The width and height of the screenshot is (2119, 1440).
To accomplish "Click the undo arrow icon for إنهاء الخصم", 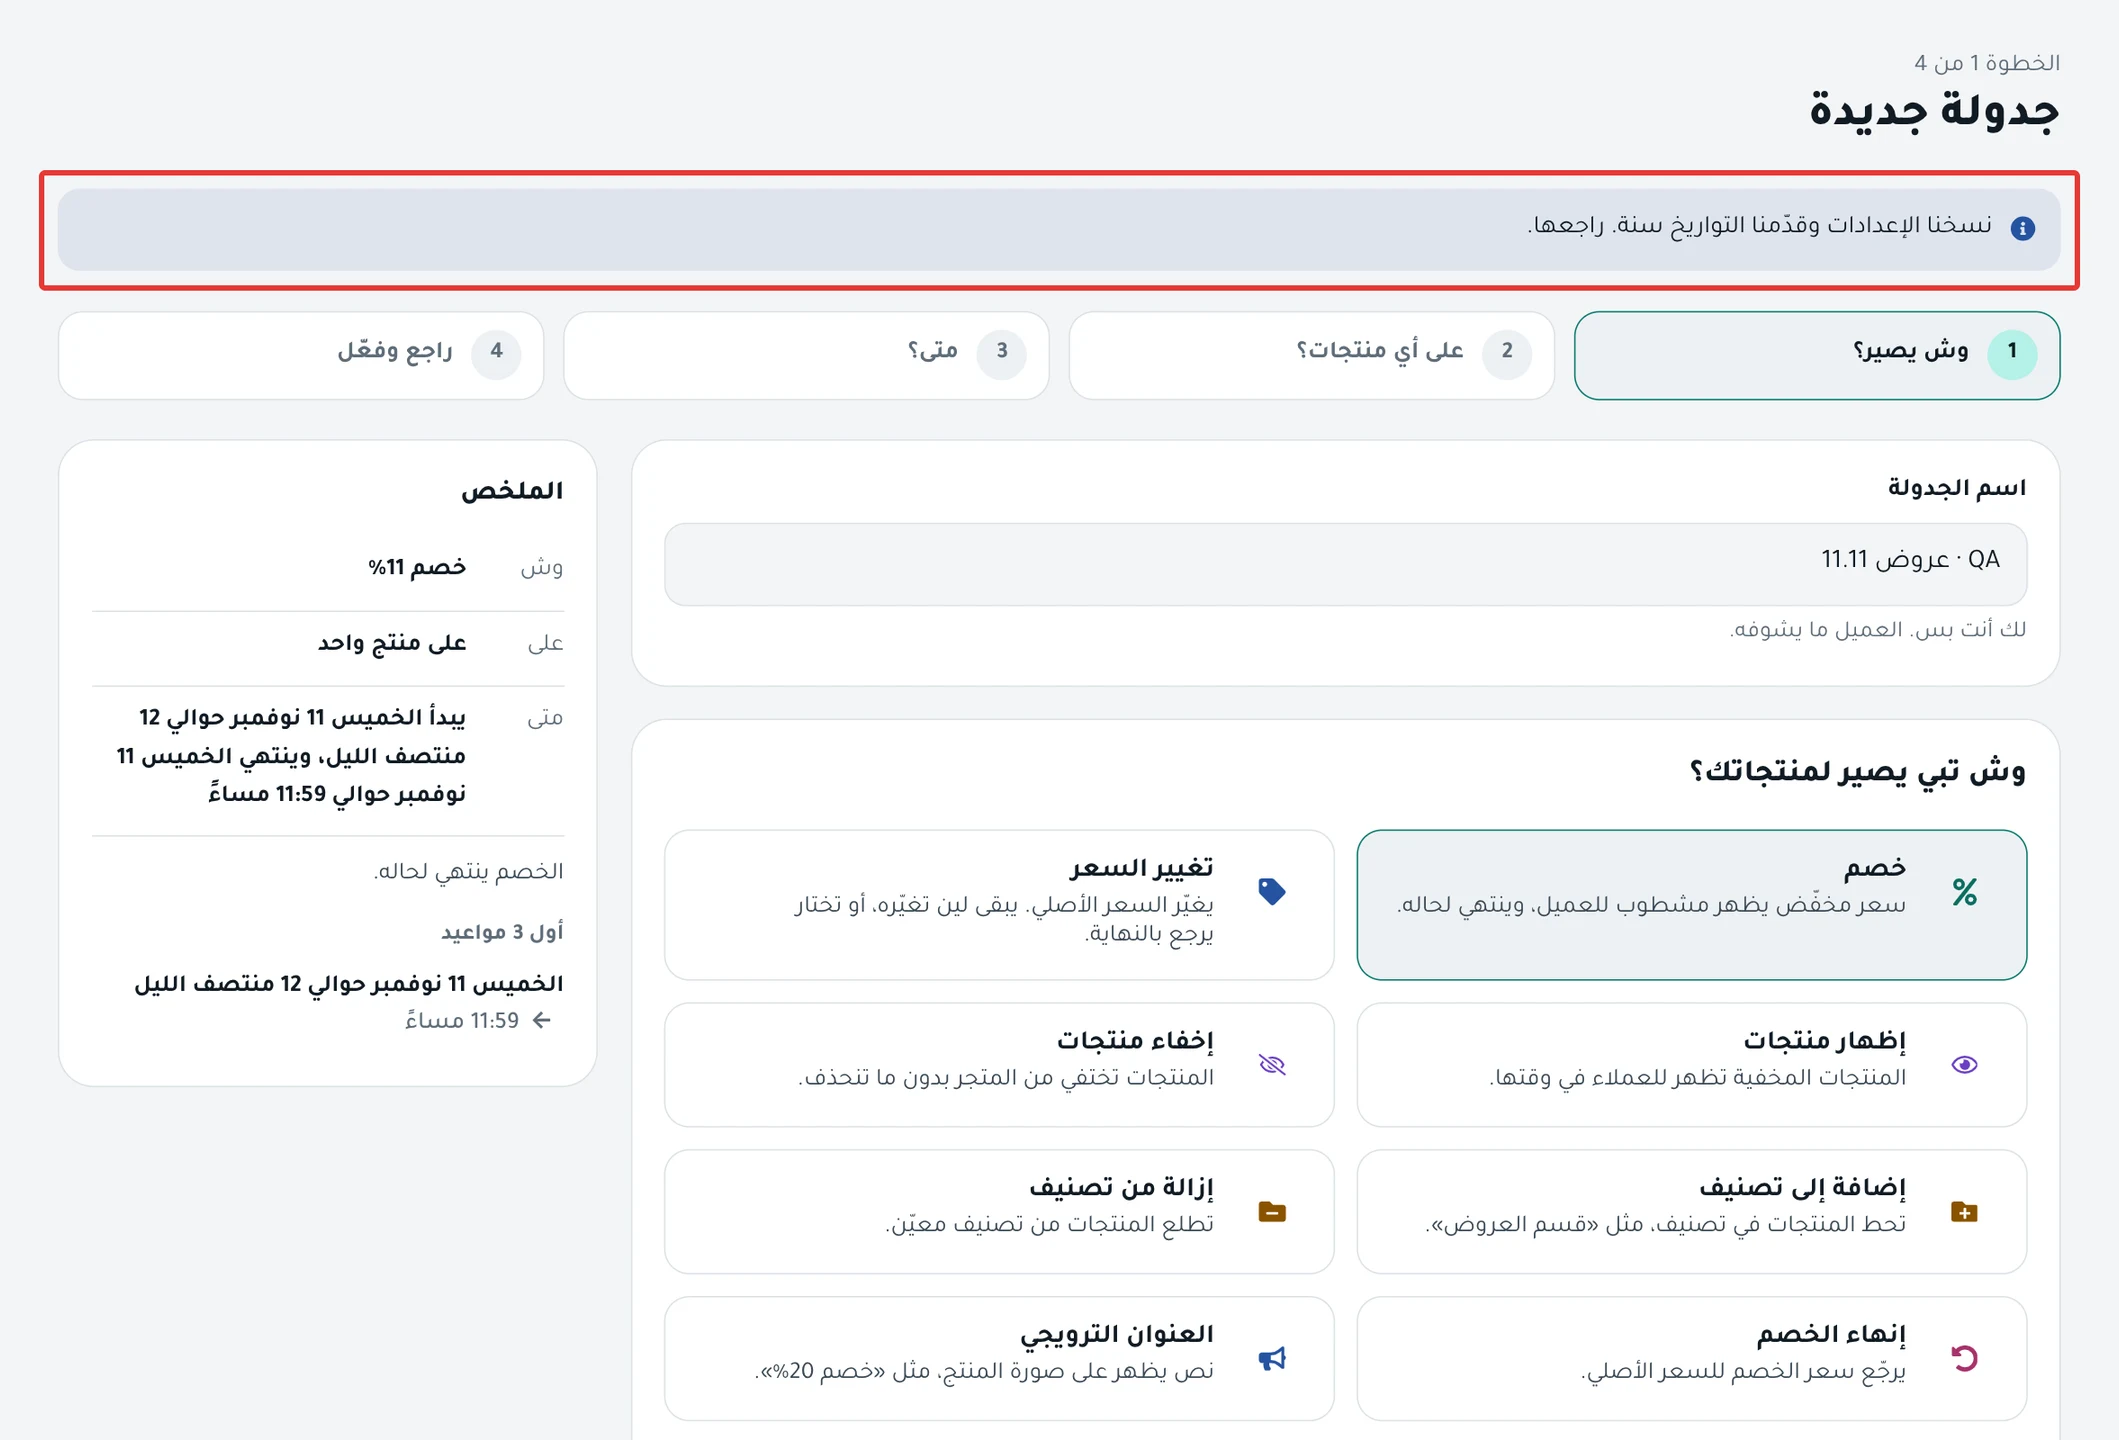I will pos(1964,1357).
